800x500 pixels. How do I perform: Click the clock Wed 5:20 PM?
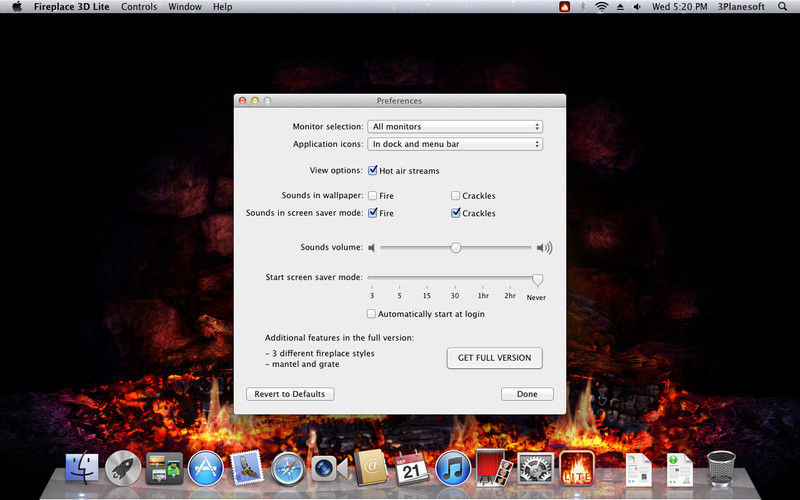point(680,7)
